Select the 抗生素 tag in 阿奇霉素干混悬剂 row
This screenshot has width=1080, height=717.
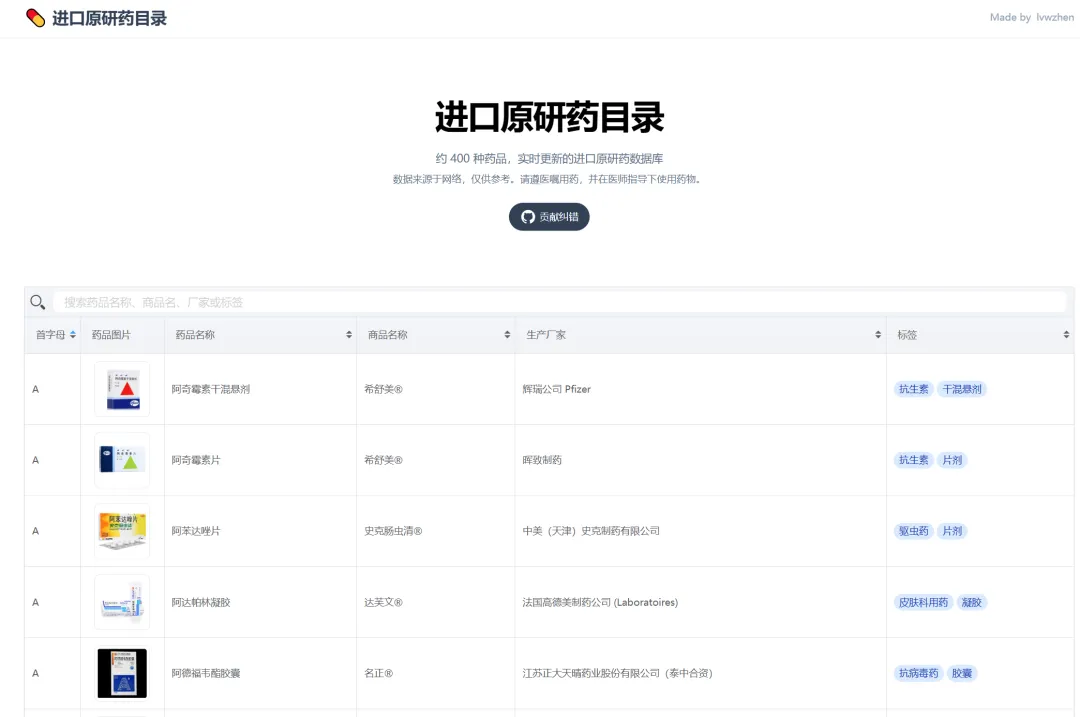coord(913,389)
